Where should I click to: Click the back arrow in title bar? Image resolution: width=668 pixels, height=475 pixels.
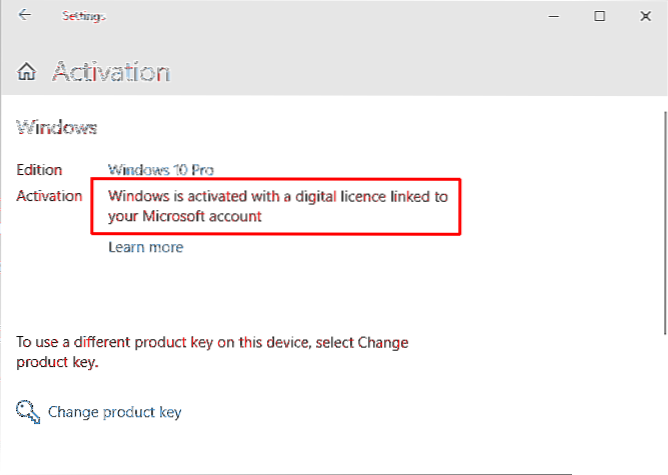click(25, 16)
